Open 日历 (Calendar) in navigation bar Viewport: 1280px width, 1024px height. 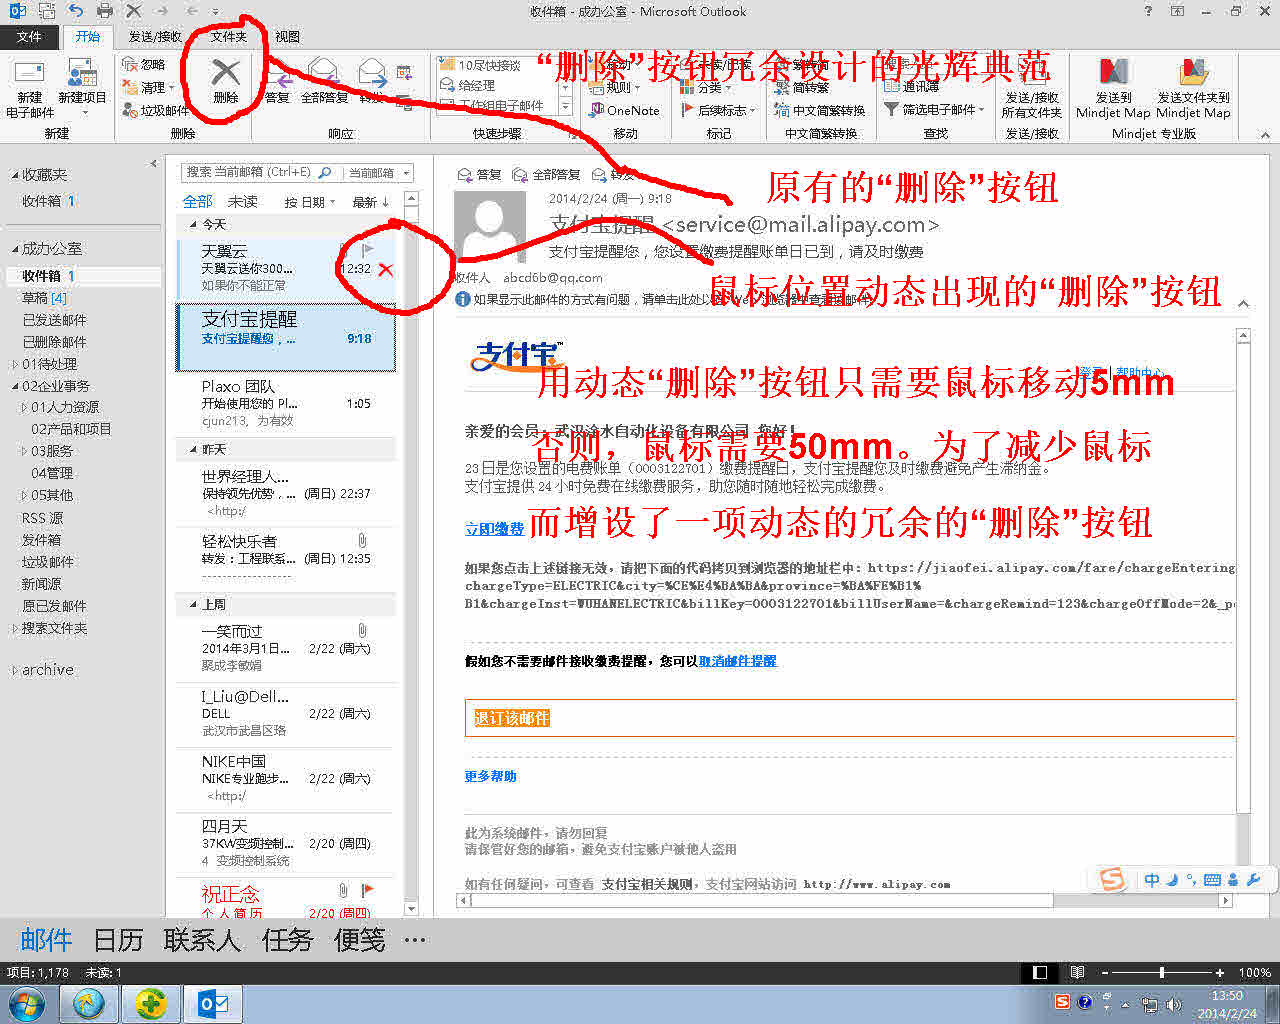tap(118, 940)
